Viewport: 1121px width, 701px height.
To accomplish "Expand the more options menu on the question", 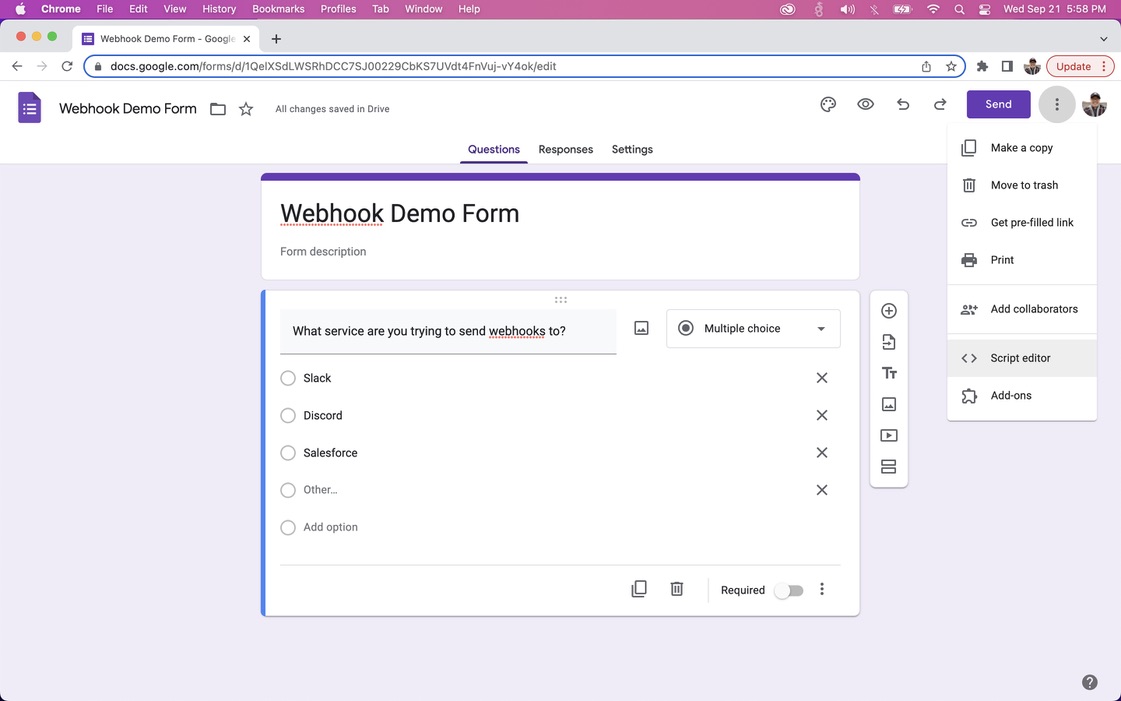I will pyautogui.click(x=822, y=589).
